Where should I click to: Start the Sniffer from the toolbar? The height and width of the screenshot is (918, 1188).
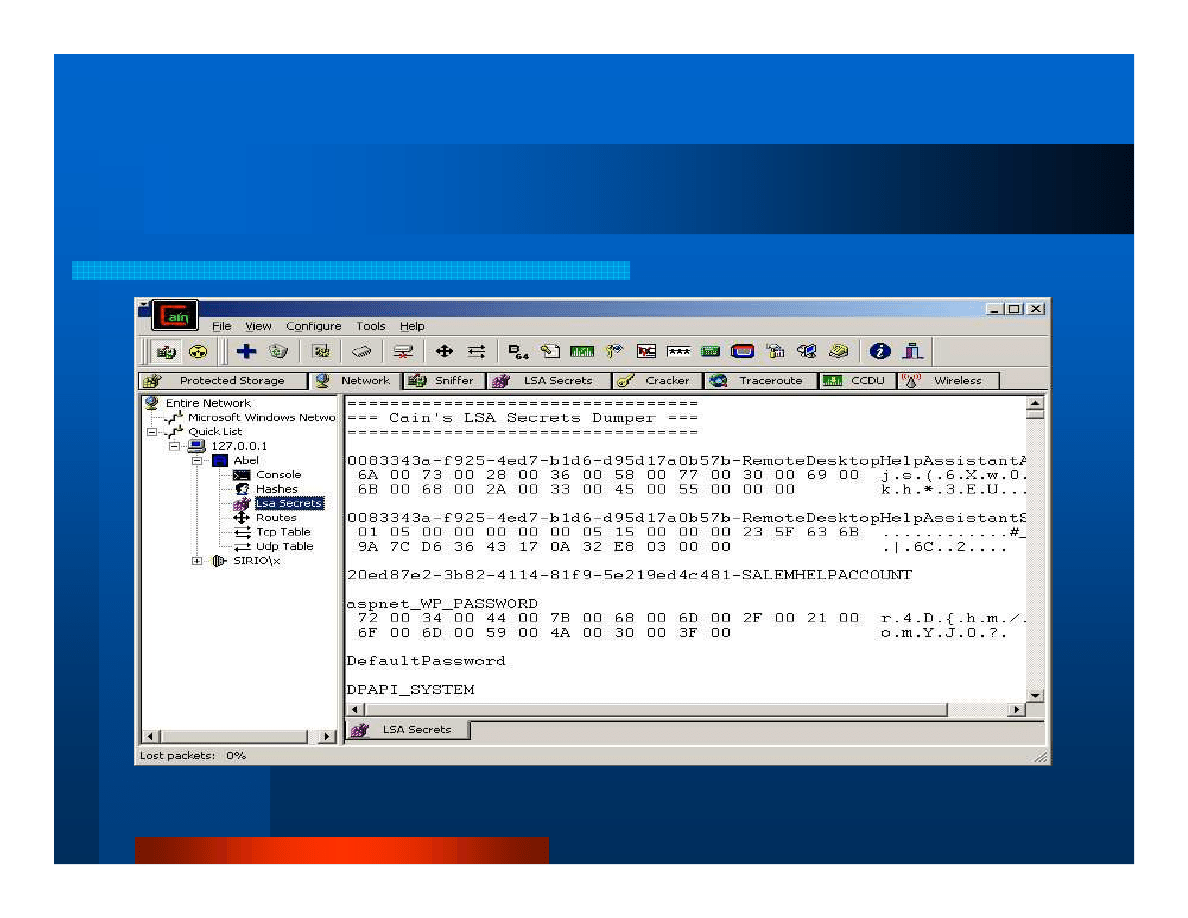[x=166, y=351]
